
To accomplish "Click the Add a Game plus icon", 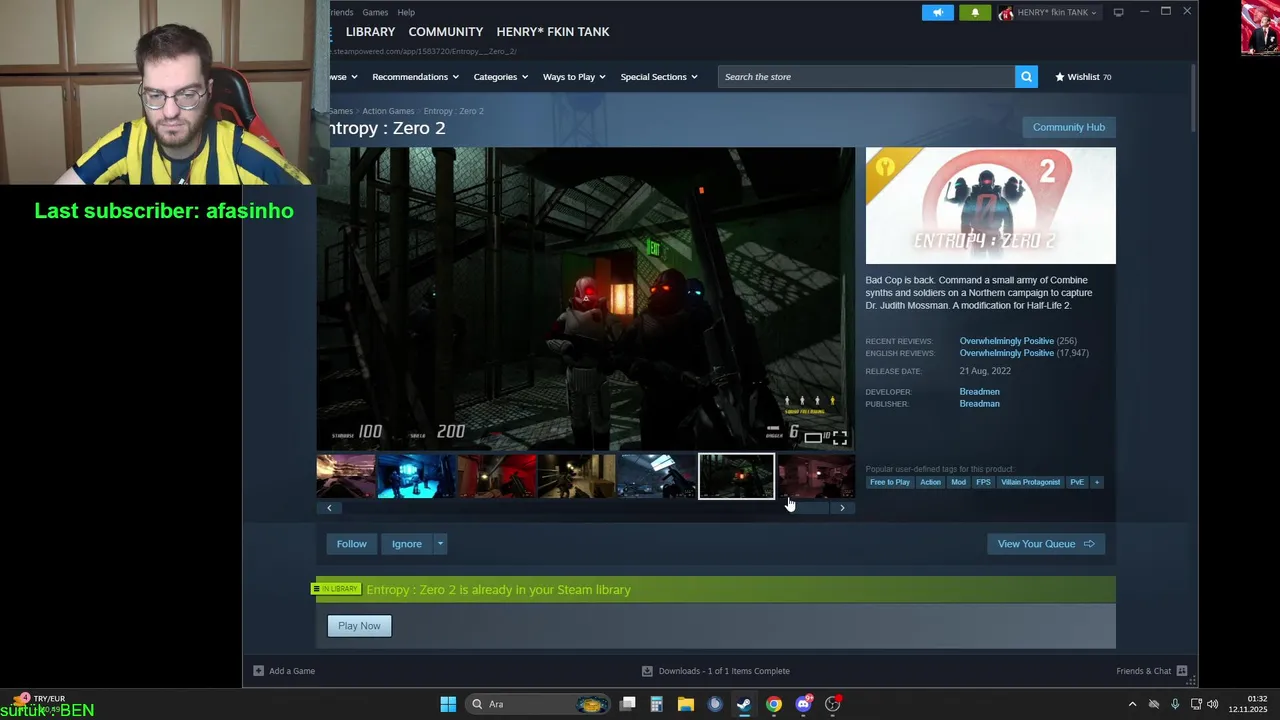I will point(258,671).
